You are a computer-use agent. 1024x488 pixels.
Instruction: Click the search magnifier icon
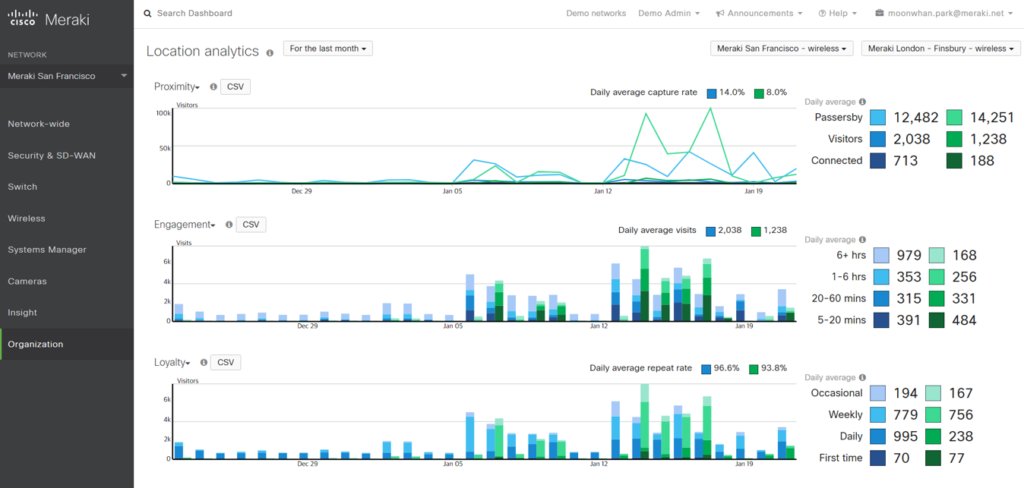pos(148,13)
